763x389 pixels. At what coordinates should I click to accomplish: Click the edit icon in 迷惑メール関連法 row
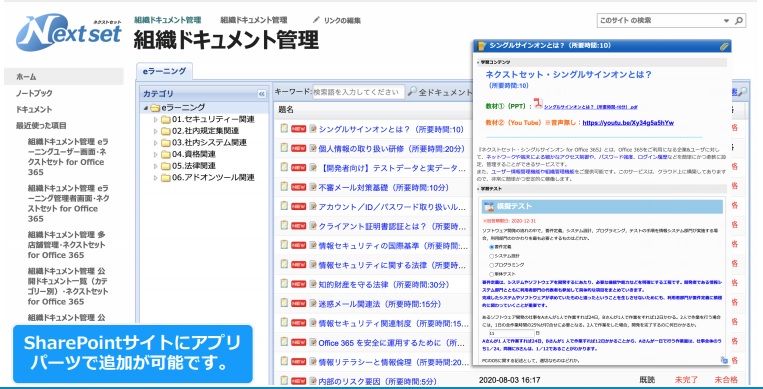(313, 304)
